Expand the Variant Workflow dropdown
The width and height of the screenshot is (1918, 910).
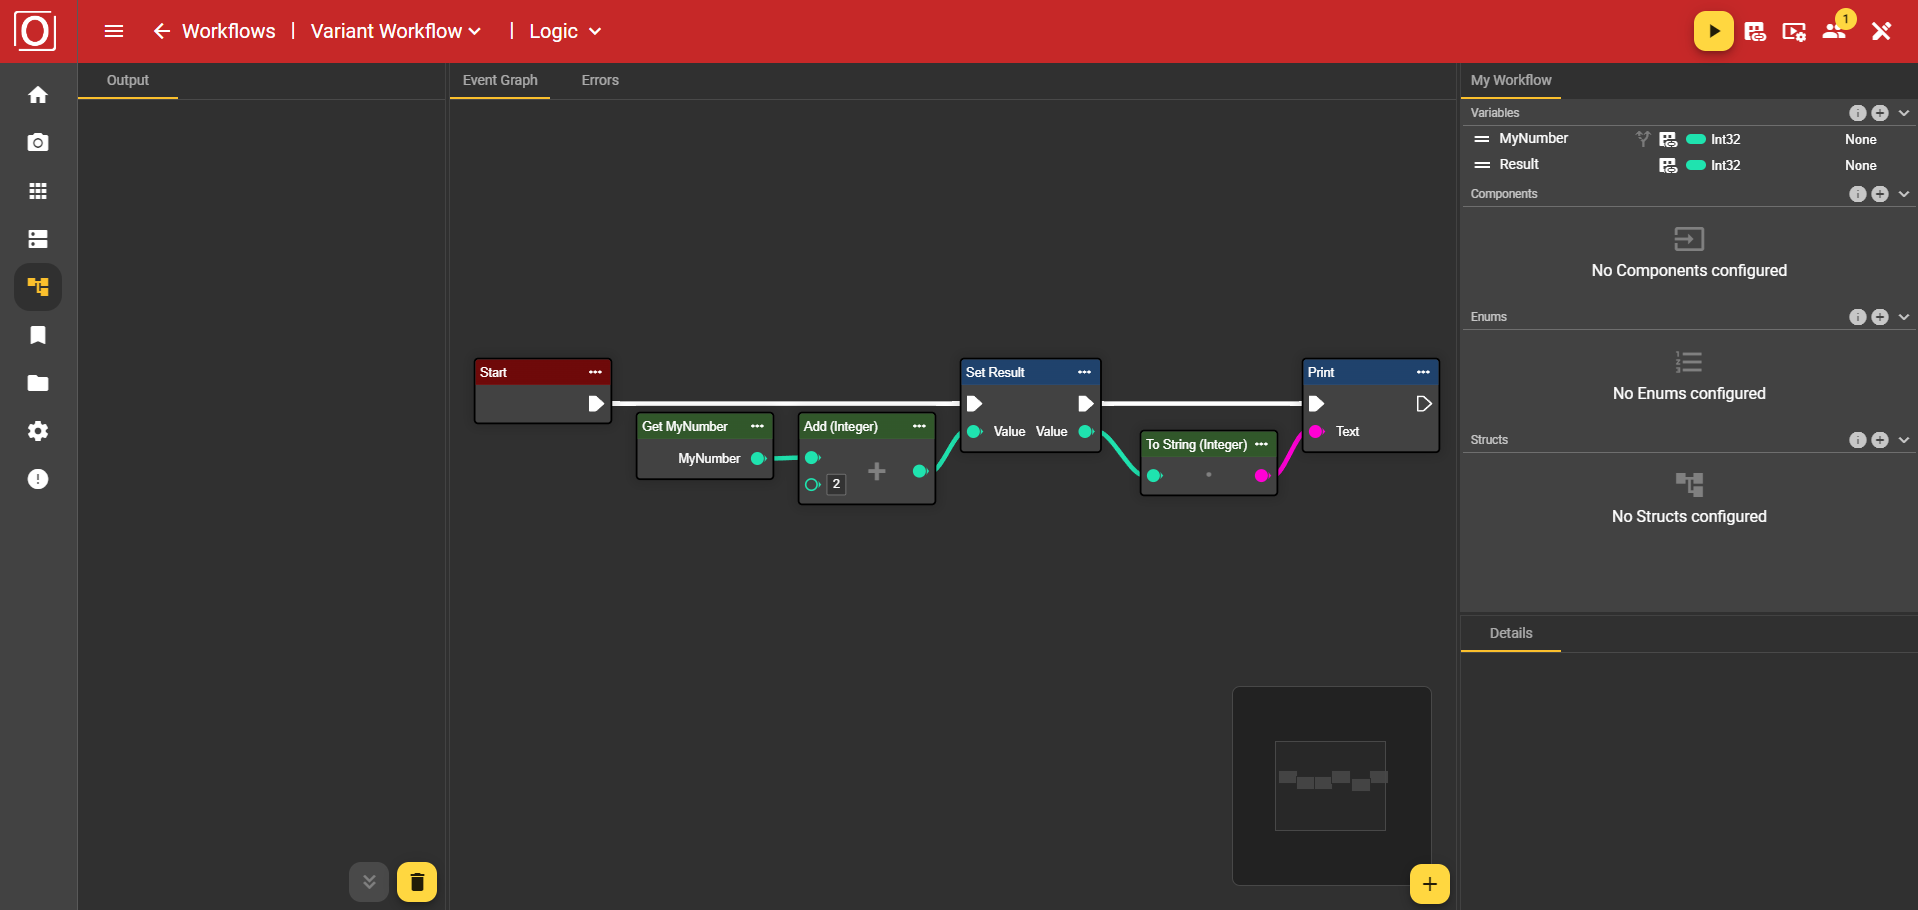[x=474, y=31]
